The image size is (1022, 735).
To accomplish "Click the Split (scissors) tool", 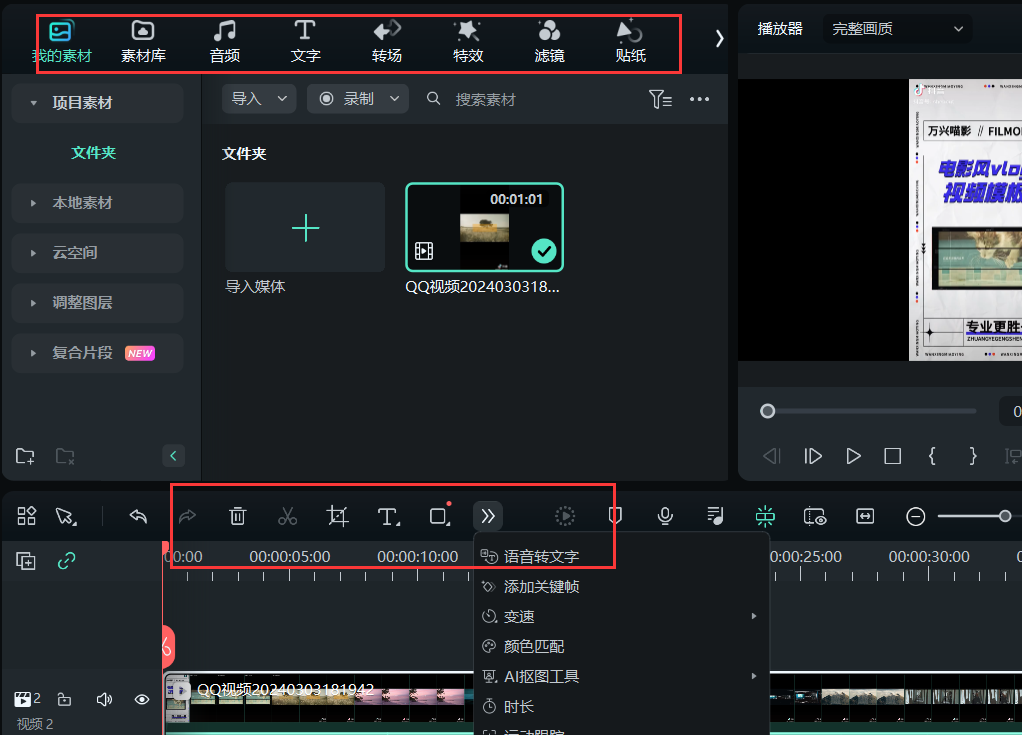I will pos(287,516).
